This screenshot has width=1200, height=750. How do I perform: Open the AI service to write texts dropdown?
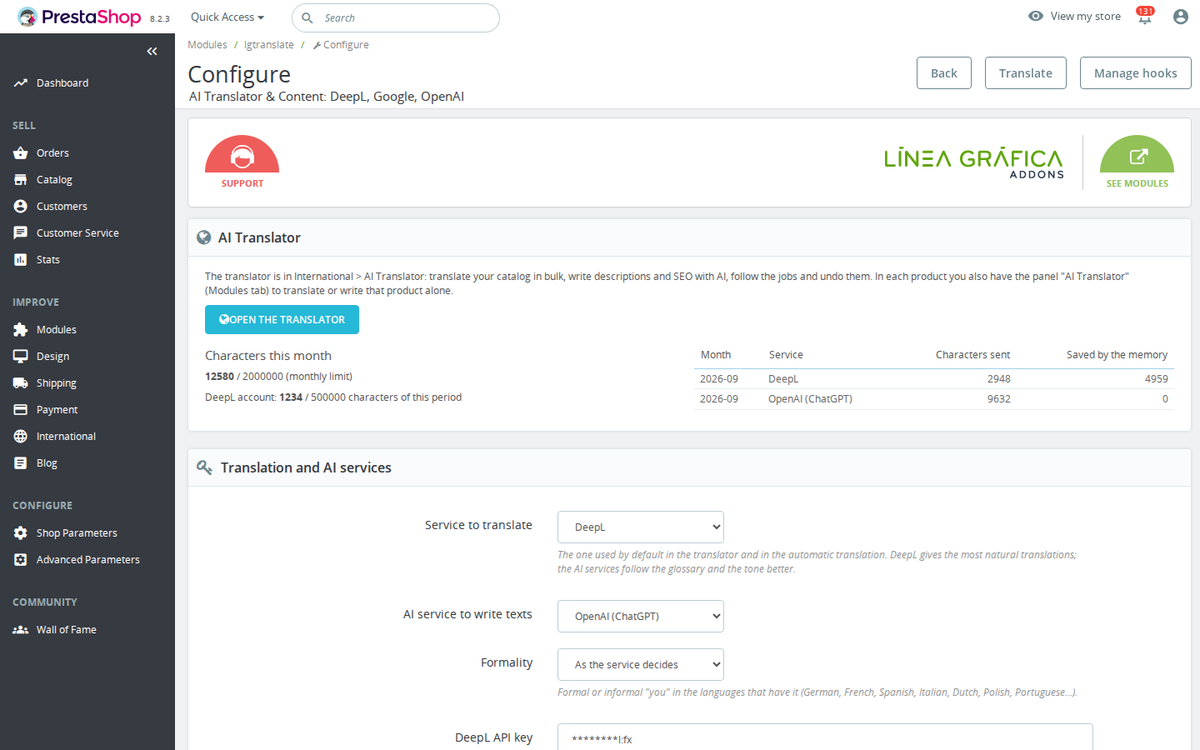pyautogui.click(x=640, y=616)
